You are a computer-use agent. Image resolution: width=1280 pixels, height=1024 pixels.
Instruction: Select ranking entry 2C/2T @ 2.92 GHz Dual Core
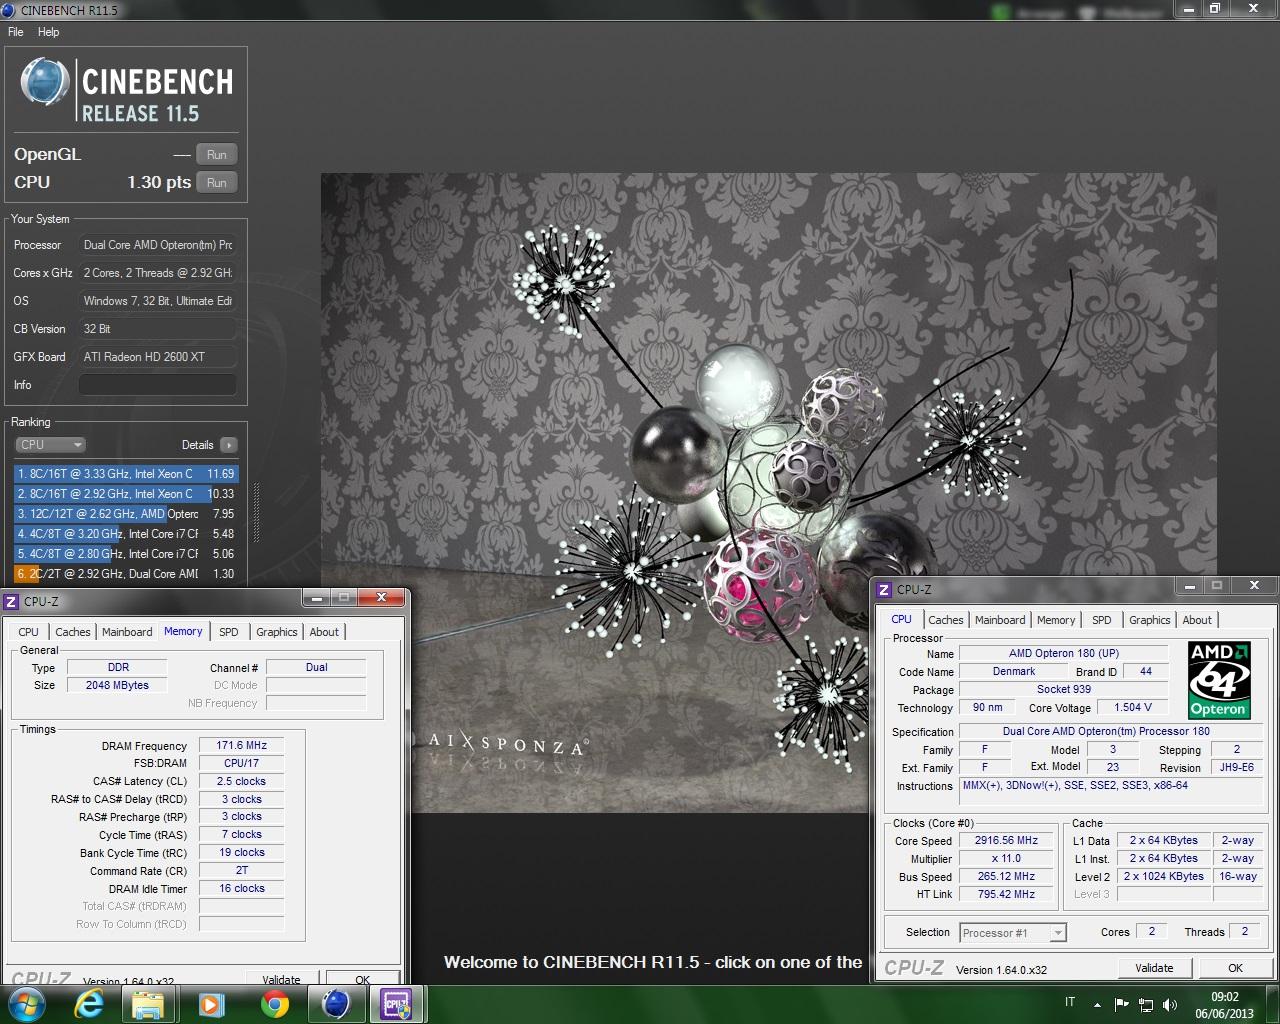[126, 574]
